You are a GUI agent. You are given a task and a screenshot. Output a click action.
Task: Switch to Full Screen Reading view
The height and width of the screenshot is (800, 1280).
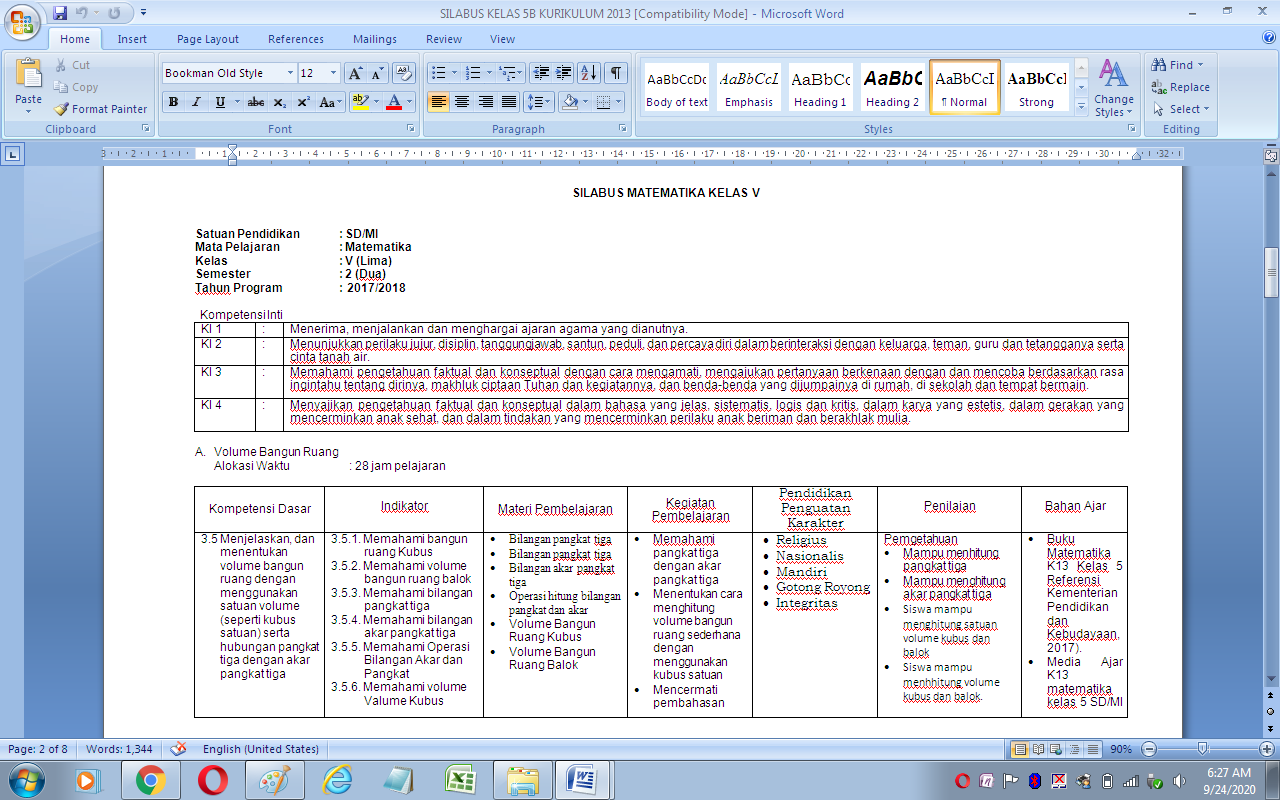(1036, 749)
